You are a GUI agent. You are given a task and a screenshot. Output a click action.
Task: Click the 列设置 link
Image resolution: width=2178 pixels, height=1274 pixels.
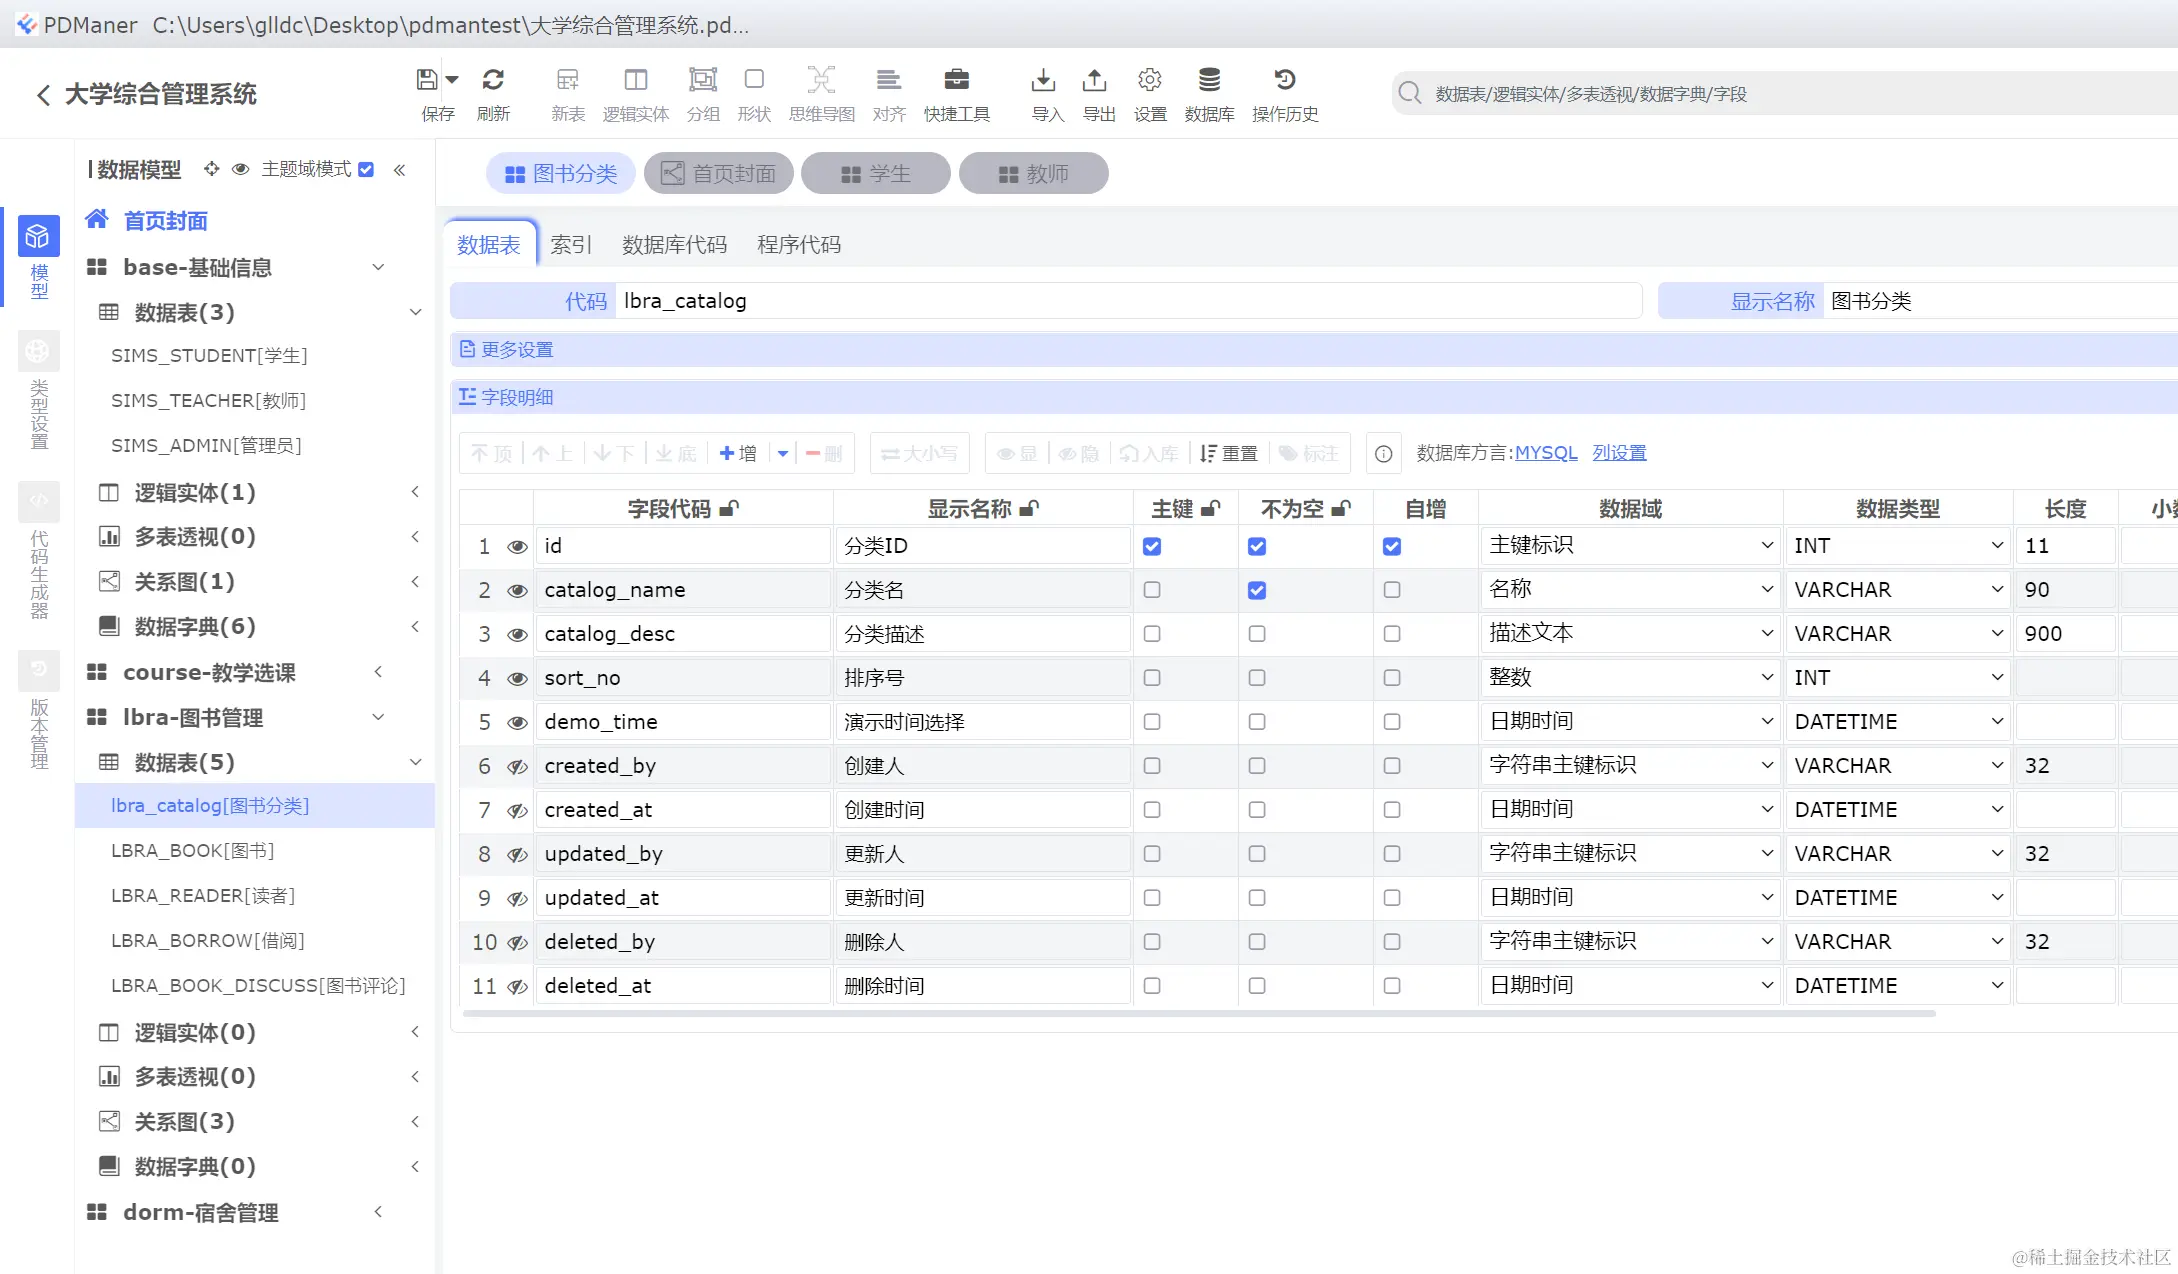(1619, 453)
